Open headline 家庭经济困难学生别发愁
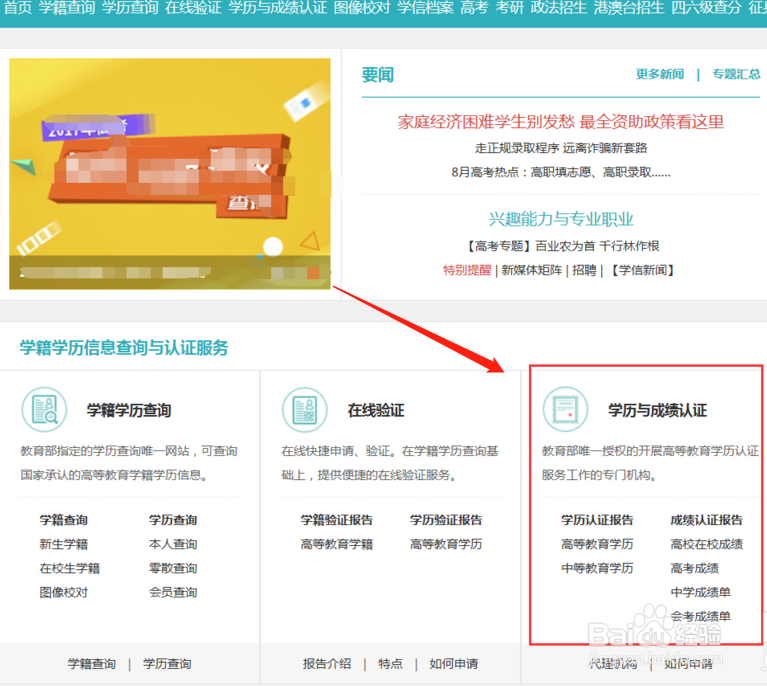 coord(561,122)
